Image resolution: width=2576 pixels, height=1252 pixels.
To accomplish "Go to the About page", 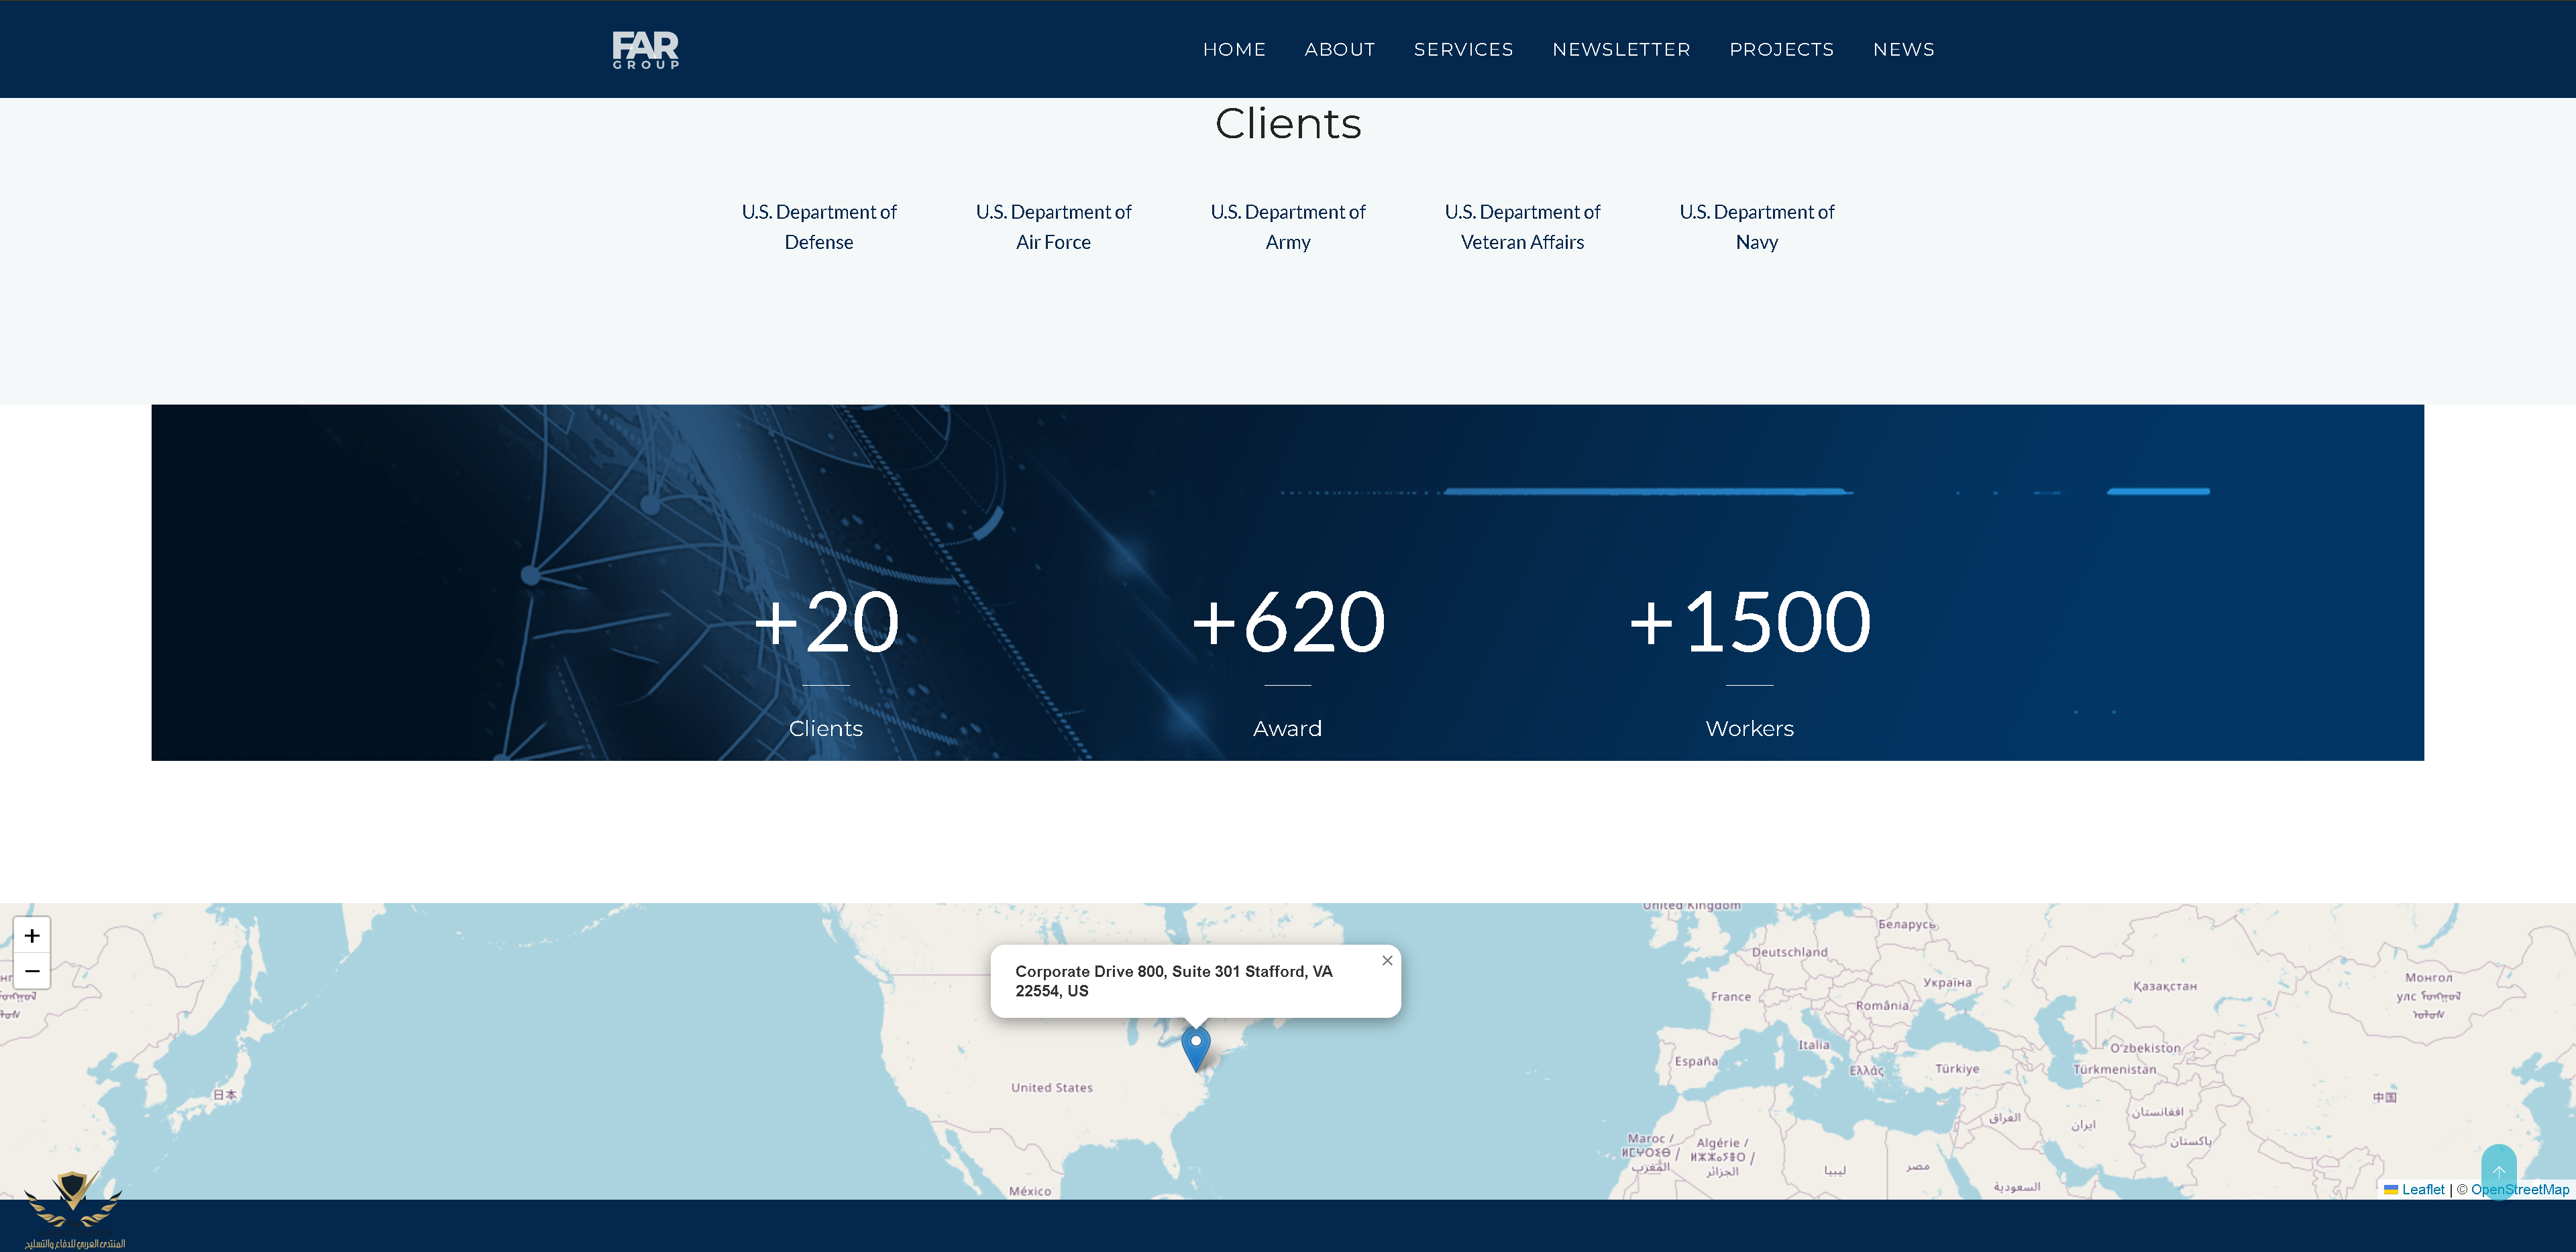I will tap(1339, 49).
